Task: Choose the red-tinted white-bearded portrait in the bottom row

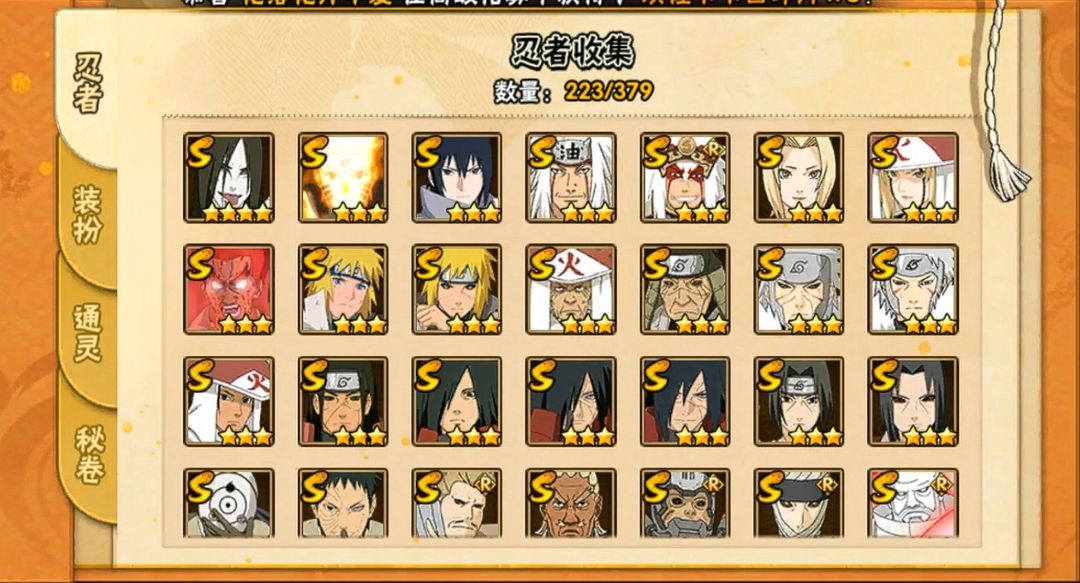Action: tap(913, 504)
